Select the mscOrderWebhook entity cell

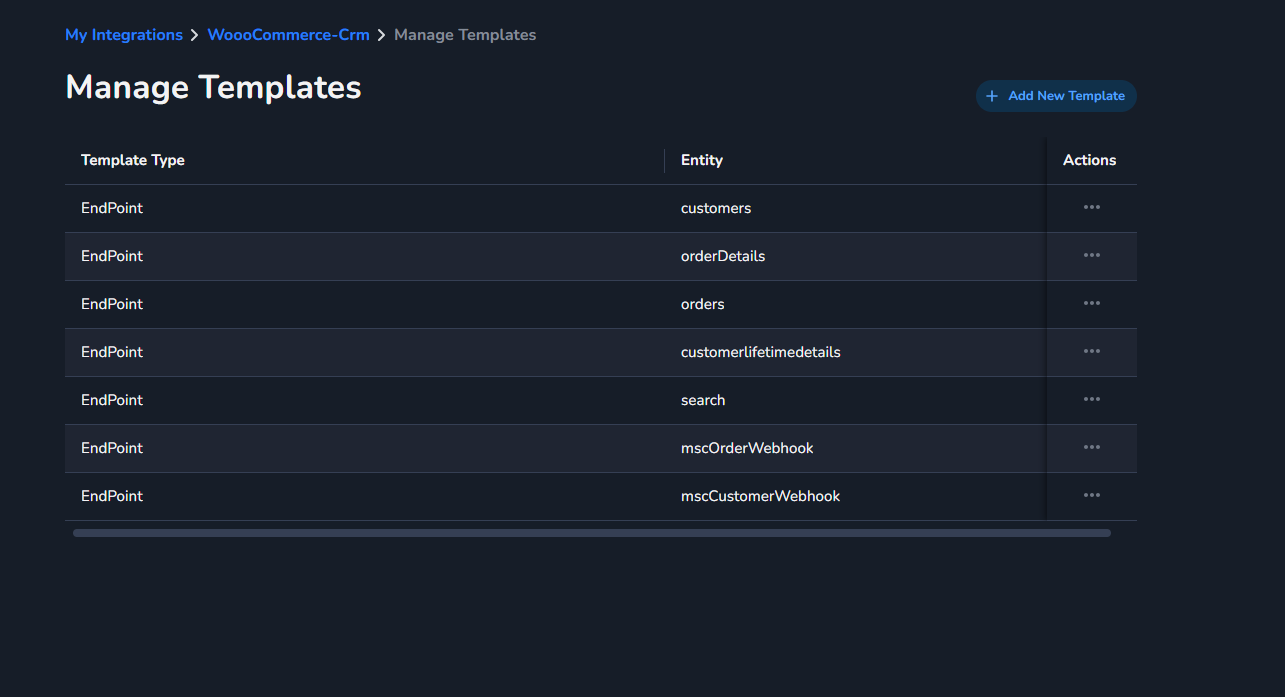747,448
